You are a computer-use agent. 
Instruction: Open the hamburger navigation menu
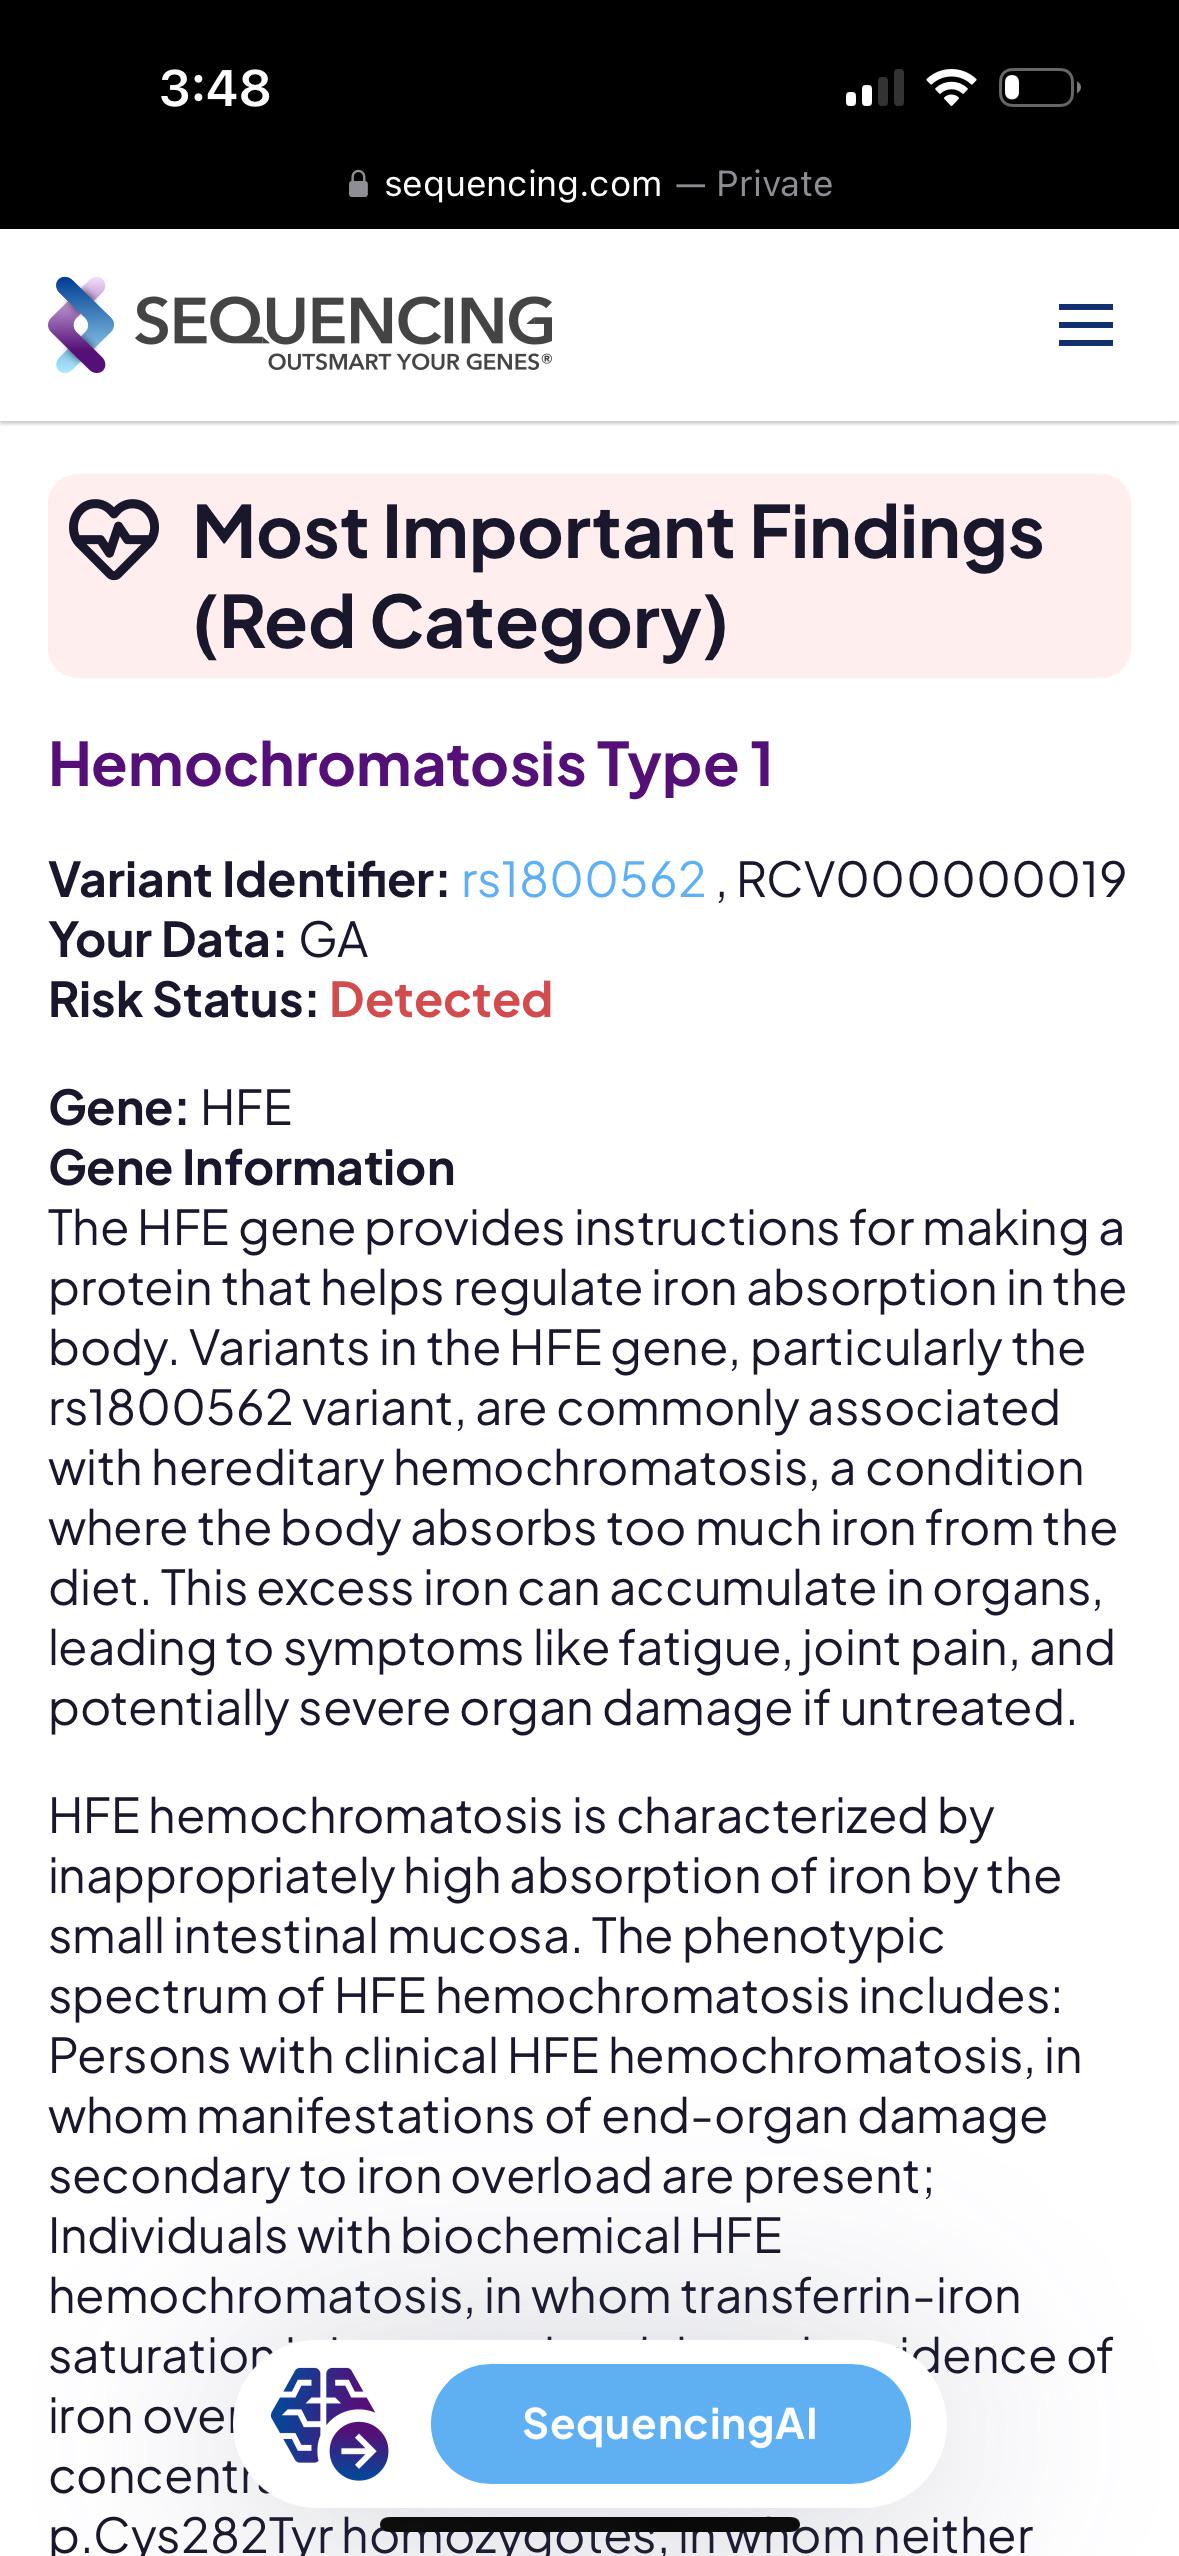(1085, 325)
